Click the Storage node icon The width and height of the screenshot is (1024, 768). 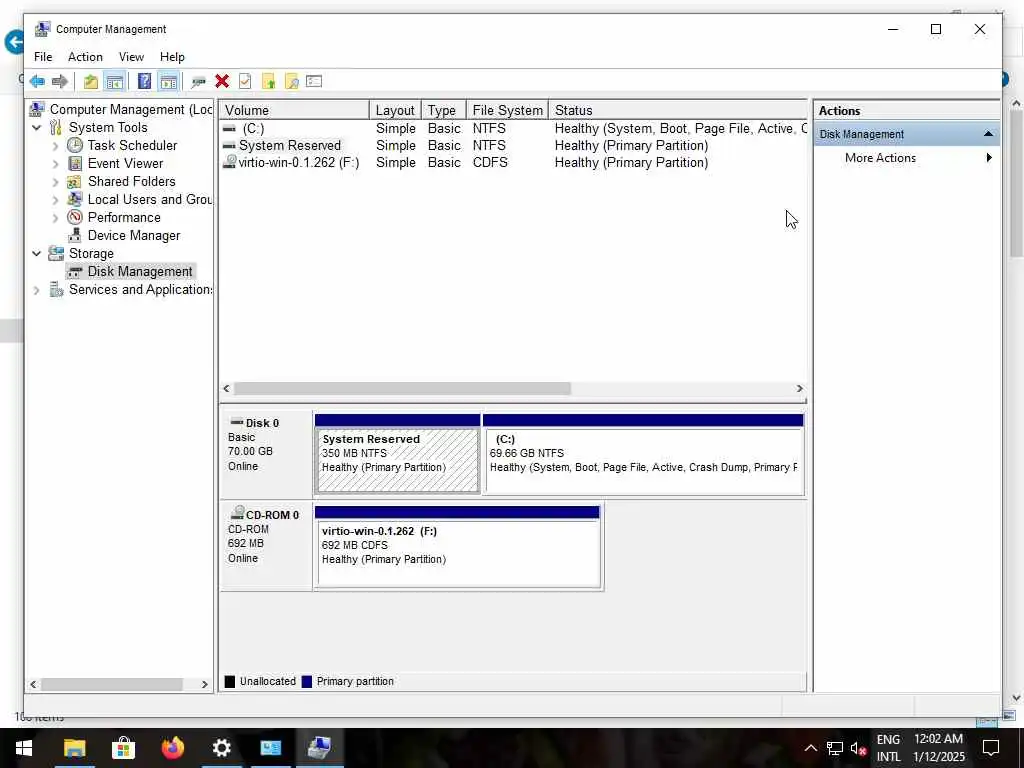point(56,253)
